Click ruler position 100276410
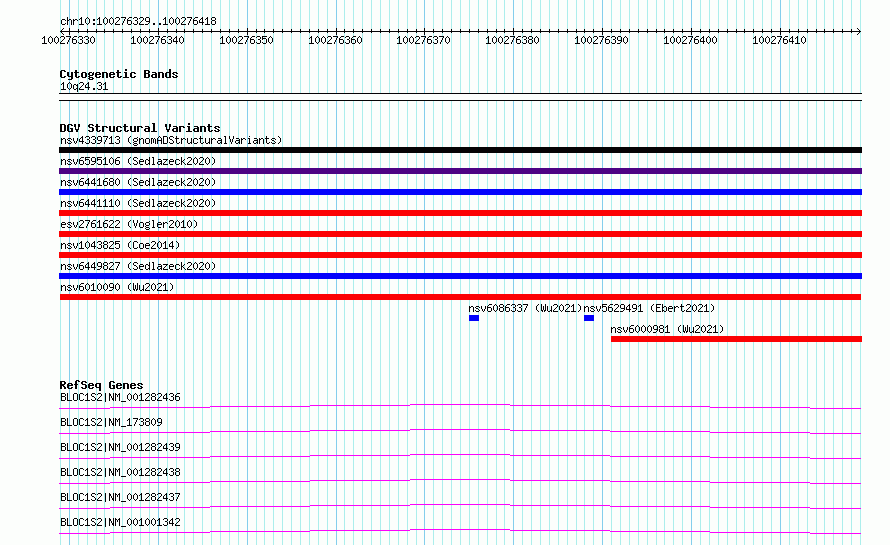The image size is (890, 545). pyautogui.click(x=779, y=40)
